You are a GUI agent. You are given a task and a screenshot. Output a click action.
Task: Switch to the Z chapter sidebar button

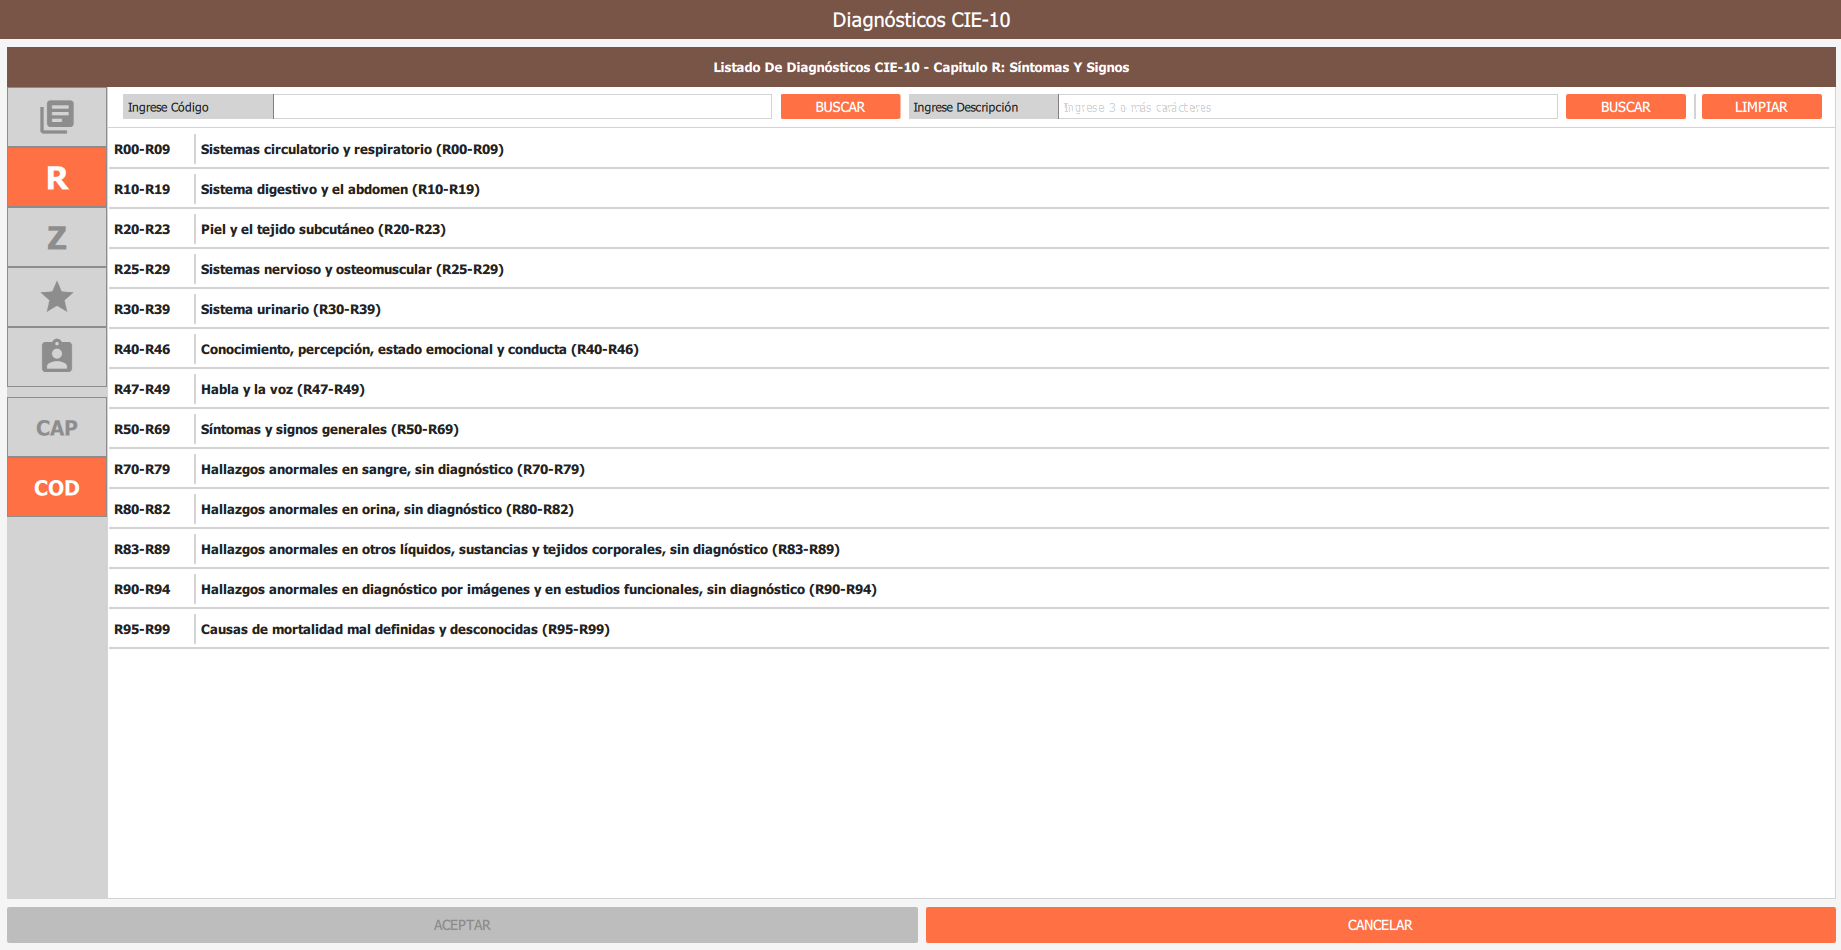[57, 238]
